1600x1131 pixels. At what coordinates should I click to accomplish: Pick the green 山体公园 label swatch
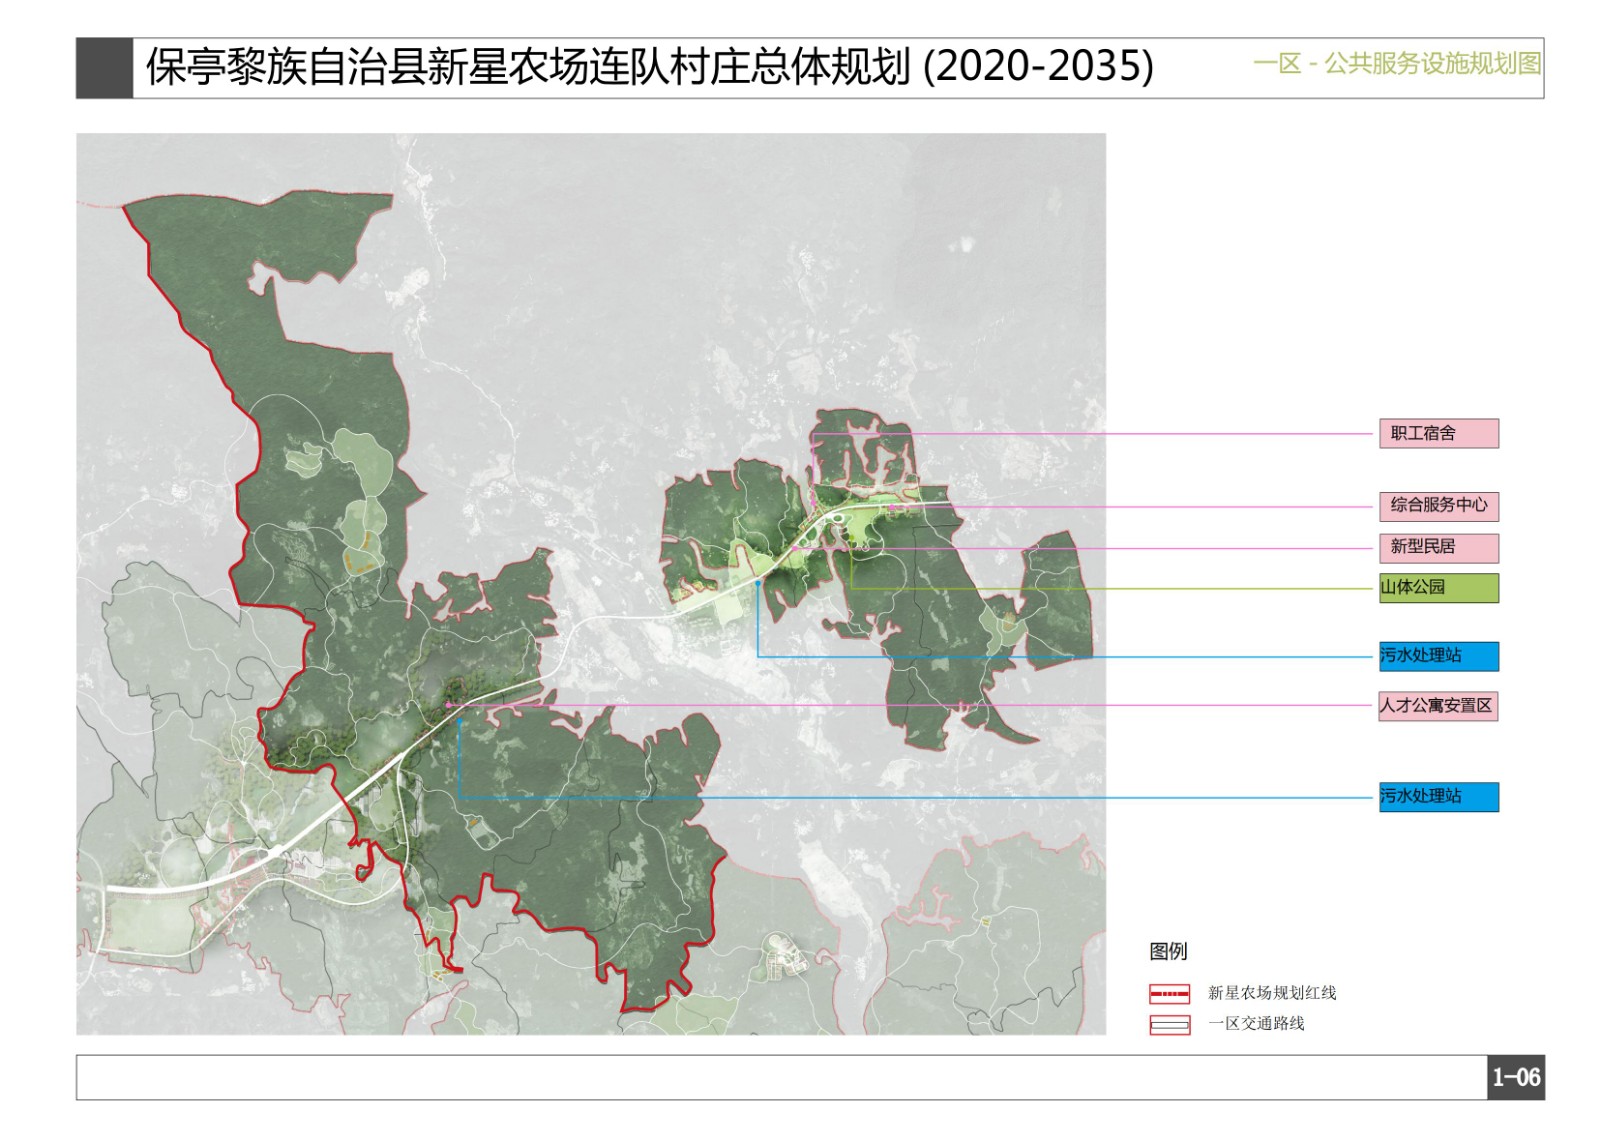[x=1438, y=588]
